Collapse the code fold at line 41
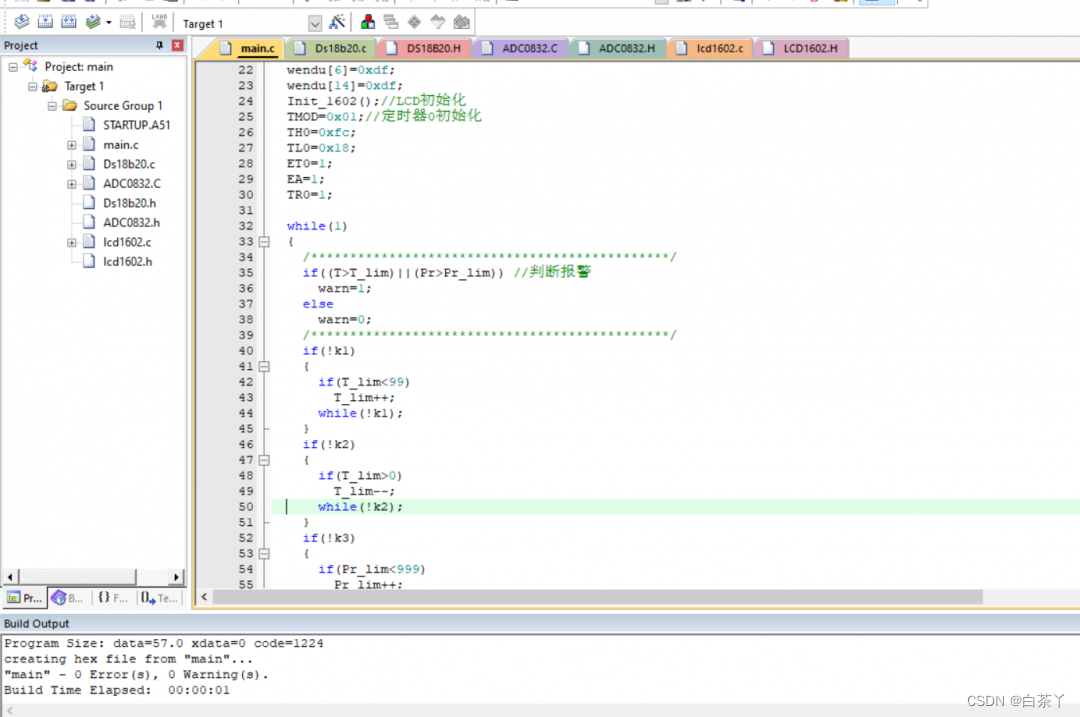 pos(264,367)
